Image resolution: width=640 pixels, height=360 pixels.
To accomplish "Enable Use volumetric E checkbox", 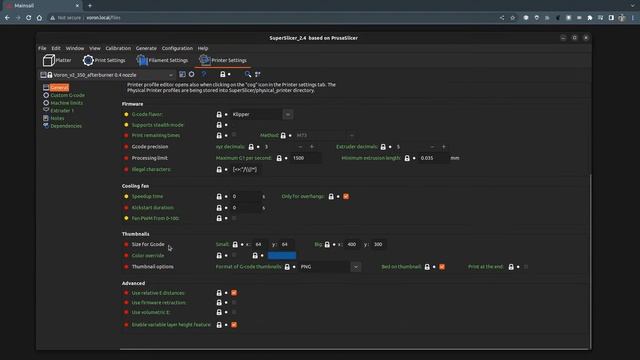I will point(234,312).
